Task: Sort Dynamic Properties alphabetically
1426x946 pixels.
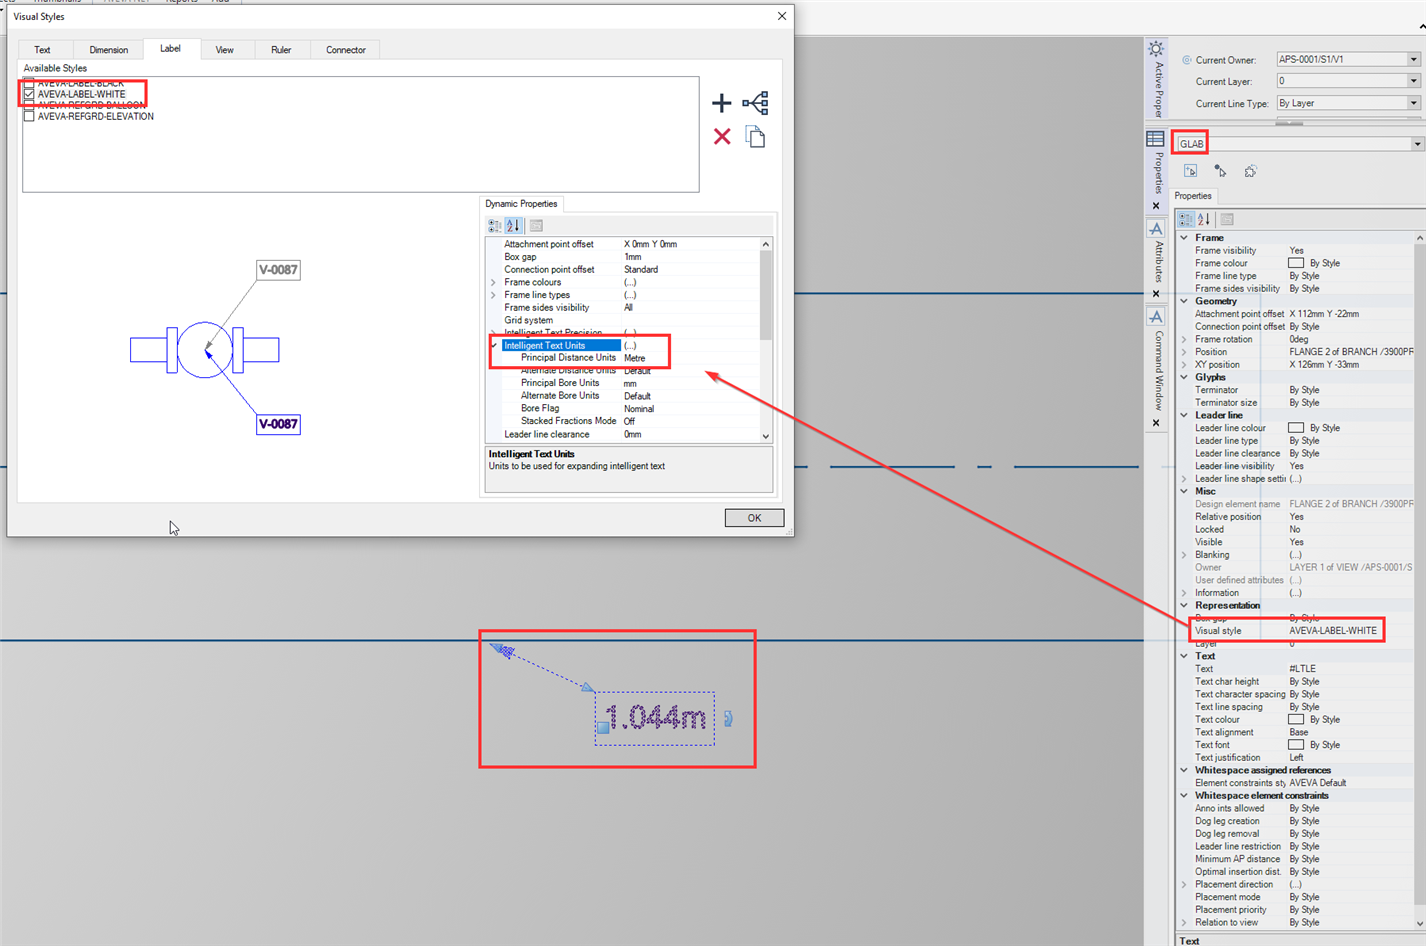Action: coord(513,226)
